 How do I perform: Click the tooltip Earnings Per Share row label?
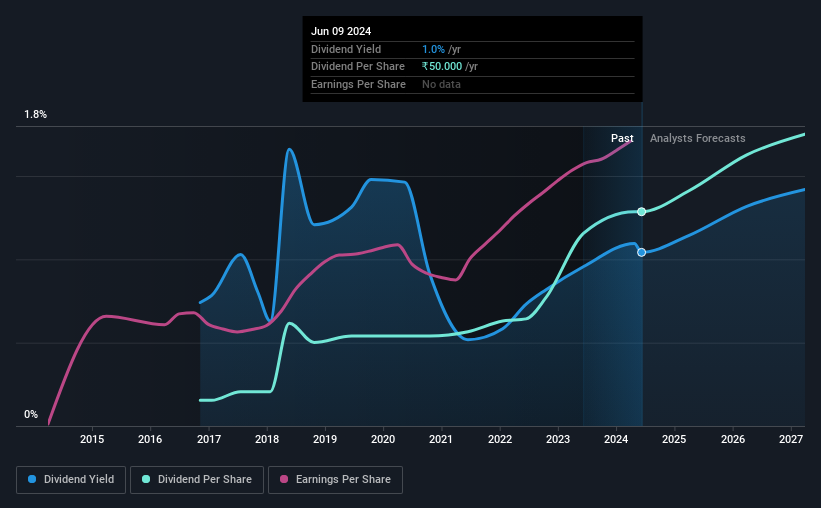click(358, 84)
